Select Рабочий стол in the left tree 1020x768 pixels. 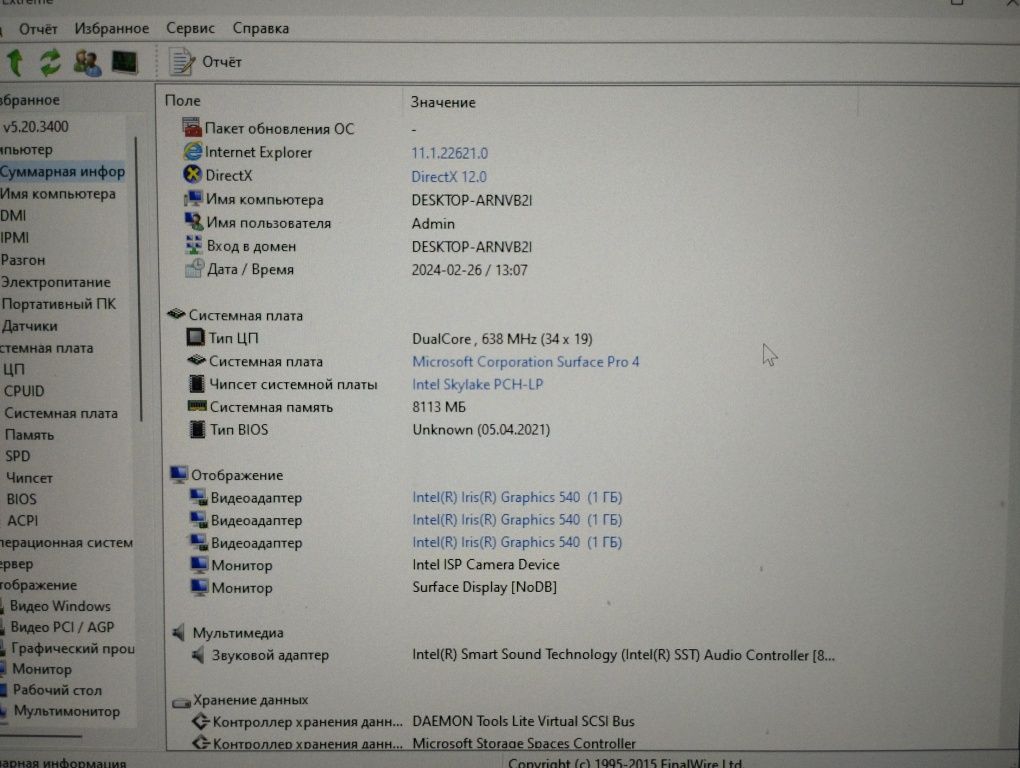(x=57, y=690)
